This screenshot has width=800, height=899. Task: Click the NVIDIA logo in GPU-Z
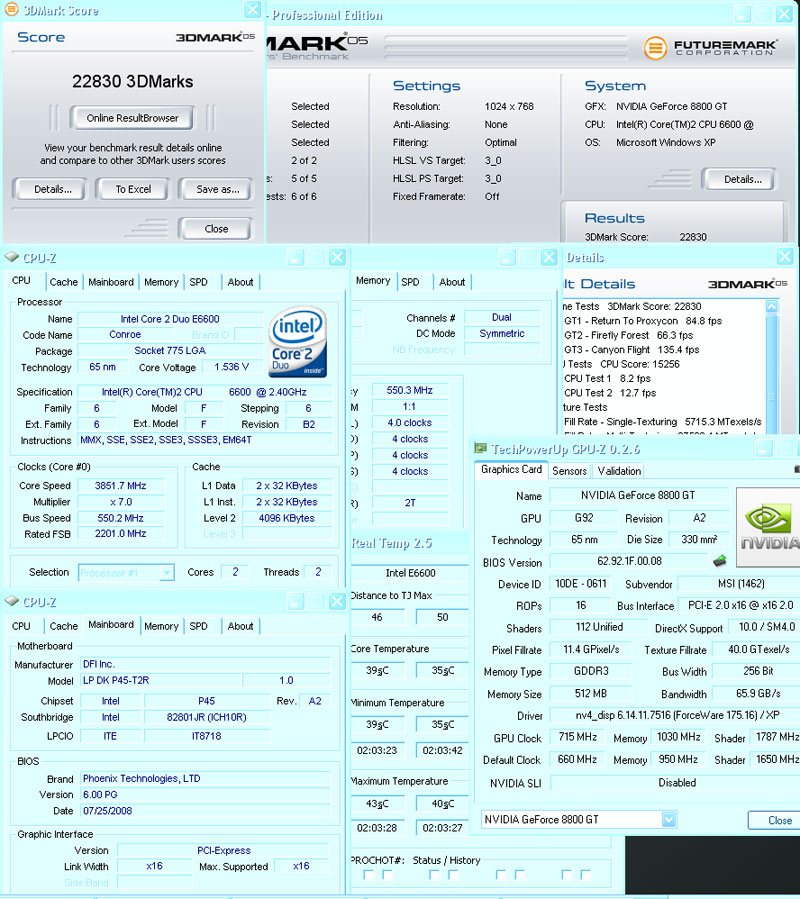pos(768,527)
